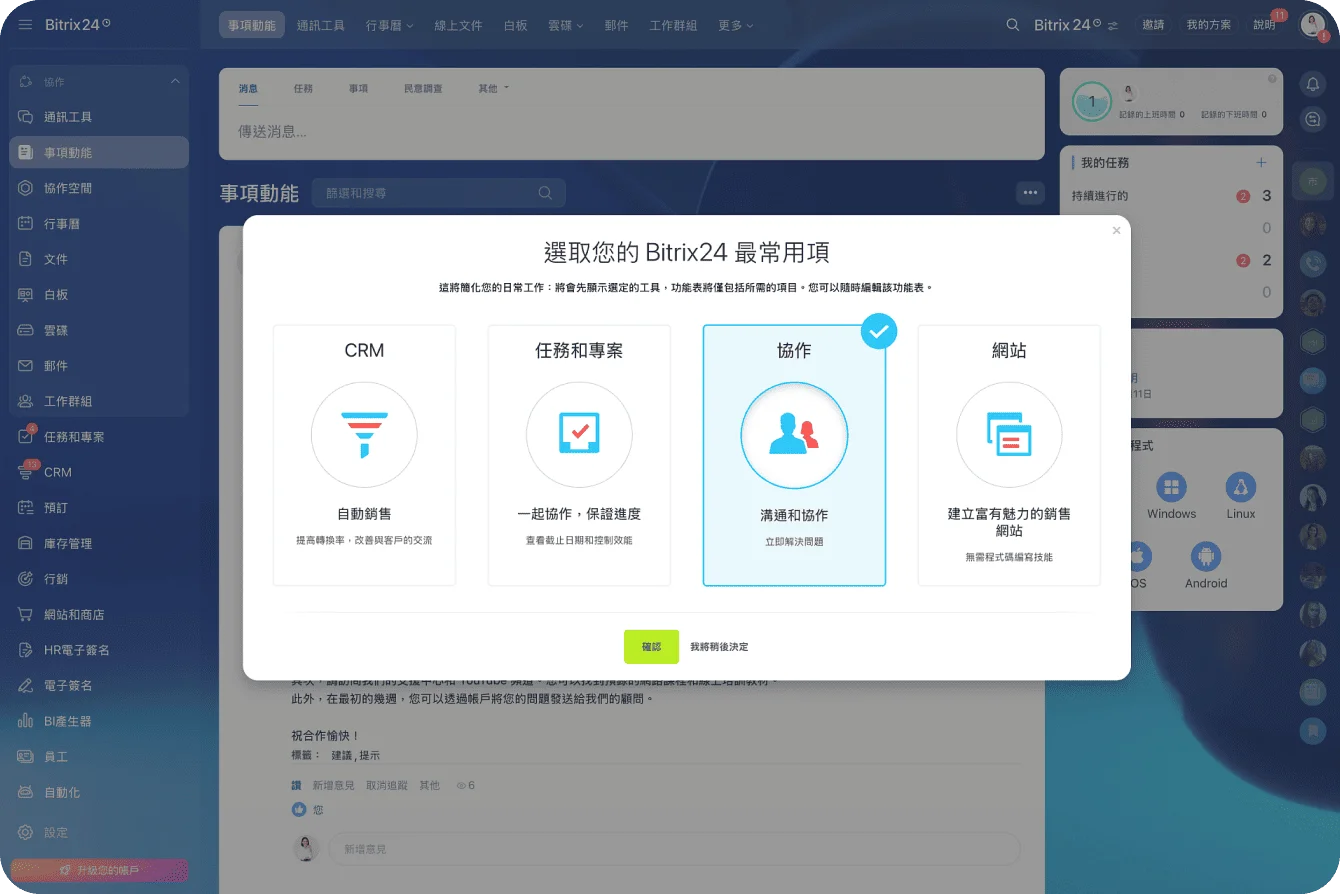Click the work-time circular progress indicator
This screenshot has height=894, width=1340.
tap(1092, 101)
